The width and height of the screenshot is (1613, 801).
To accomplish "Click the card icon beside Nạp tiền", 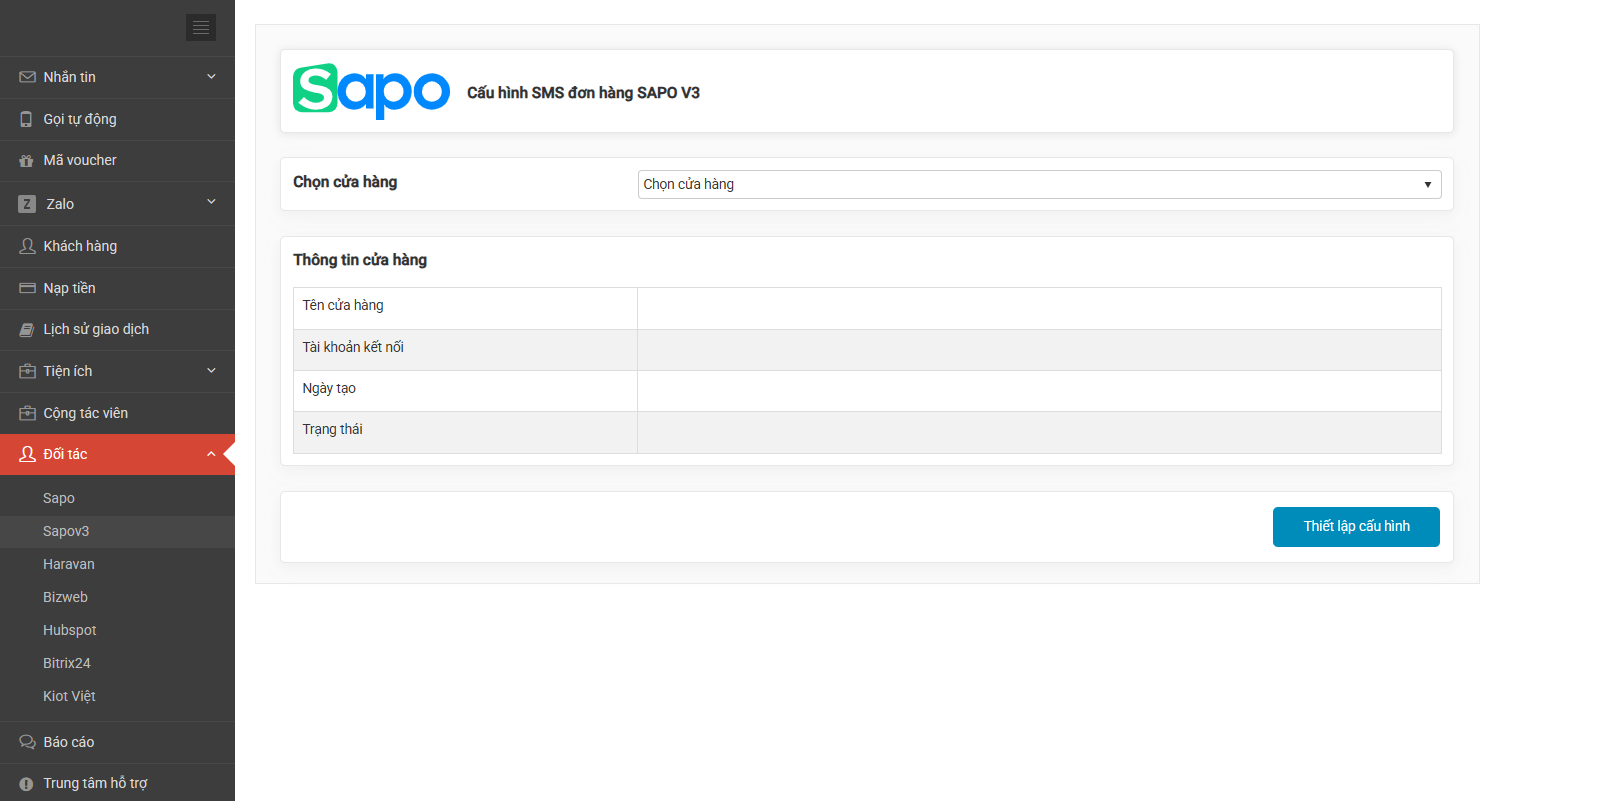I will click(x=27, y=288).
